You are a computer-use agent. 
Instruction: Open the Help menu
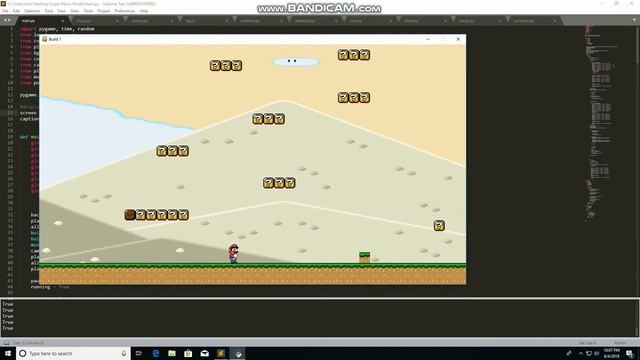coord(144,11)
